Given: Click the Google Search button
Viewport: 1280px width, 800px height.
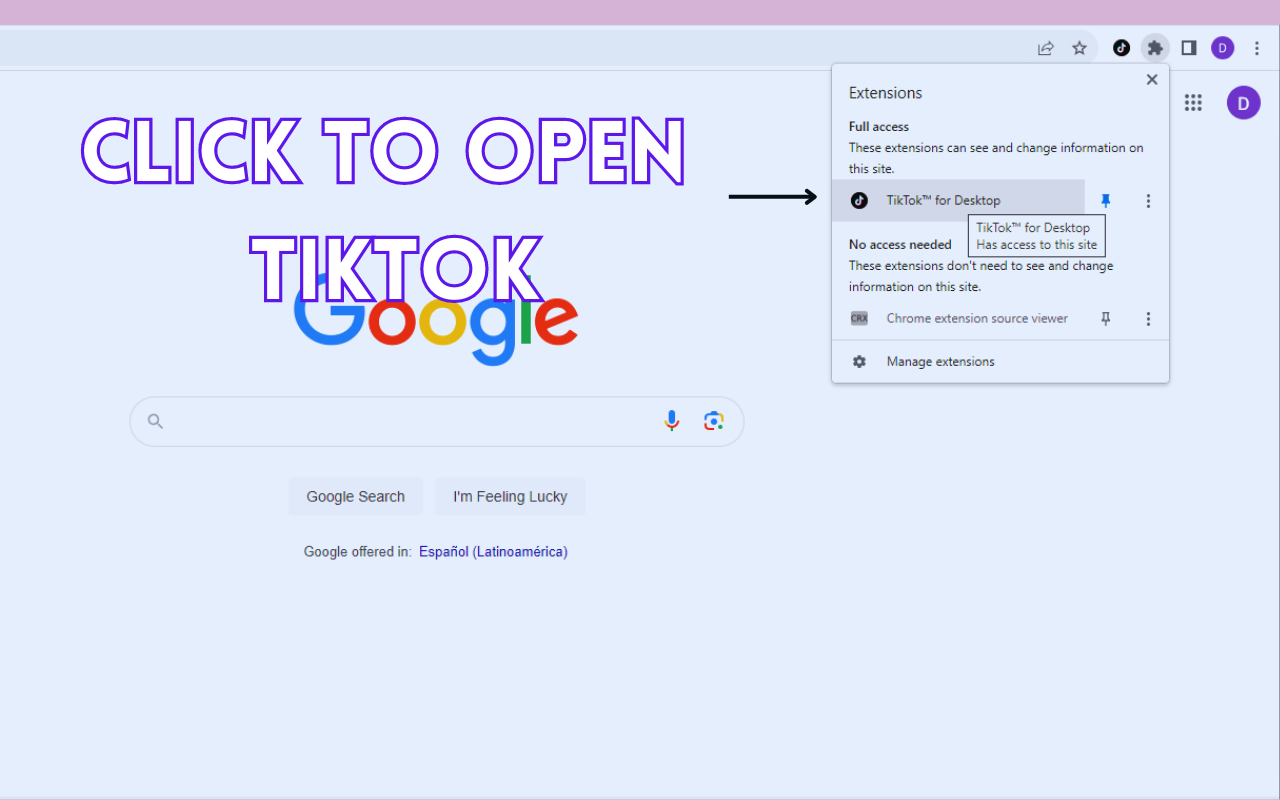Looking at the screenshot, I should click(356, 496).
